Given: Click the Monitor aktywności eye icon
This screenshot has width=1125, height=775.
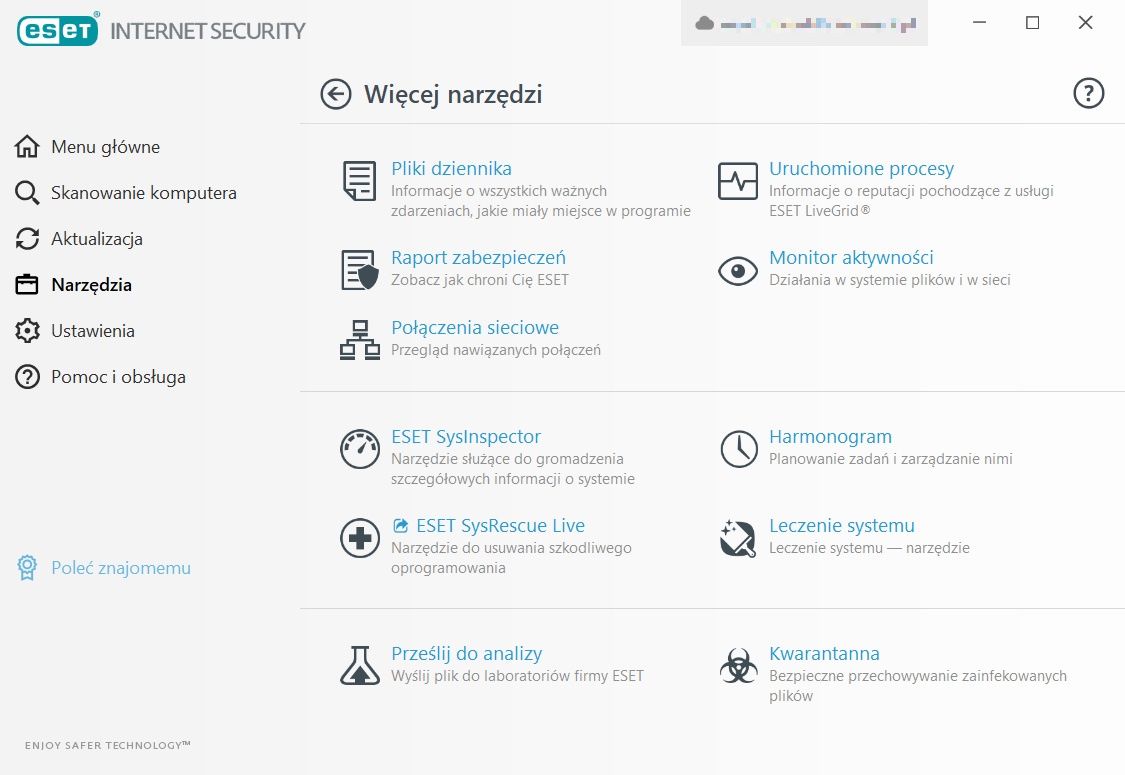Looking at the screenshot, I should point(738,271).
